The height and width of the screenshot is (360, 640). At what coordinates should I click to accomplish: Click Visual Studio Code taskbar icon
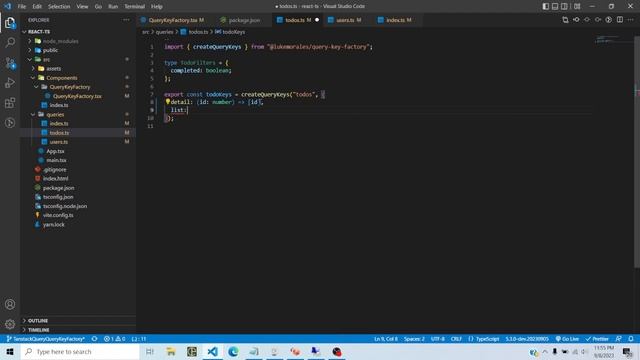[x=212, y=351]
